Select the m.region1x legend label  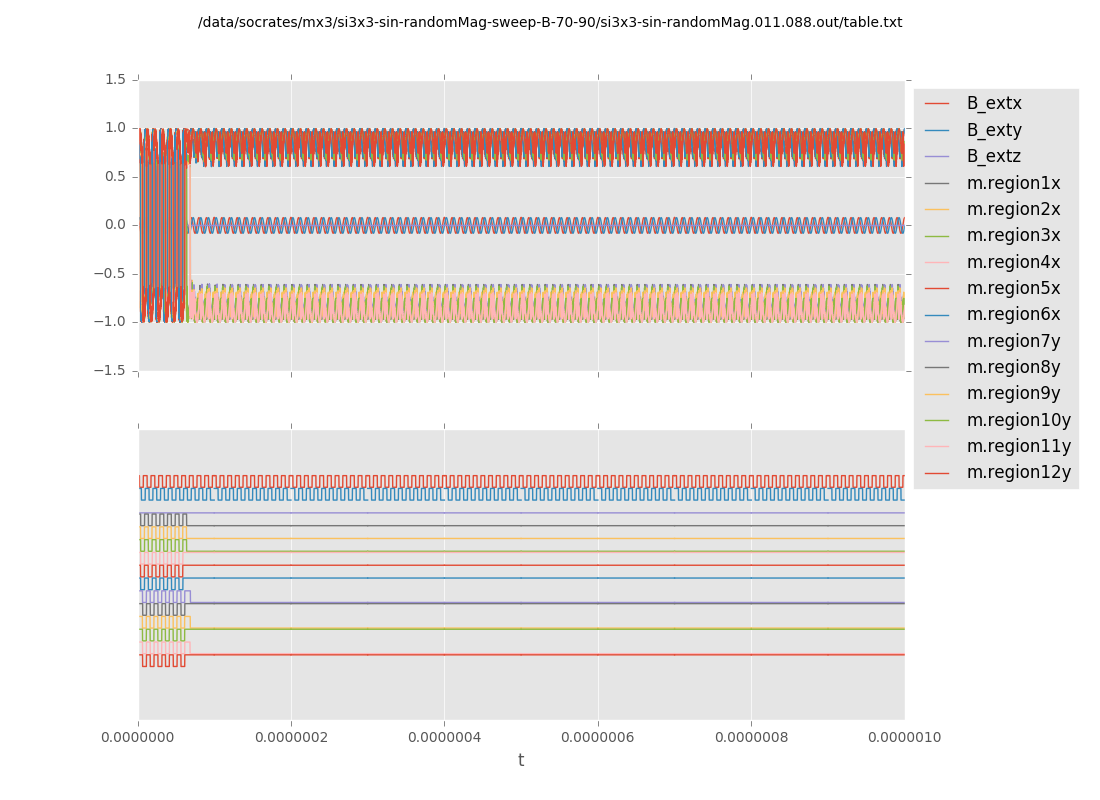point(1013,183)
